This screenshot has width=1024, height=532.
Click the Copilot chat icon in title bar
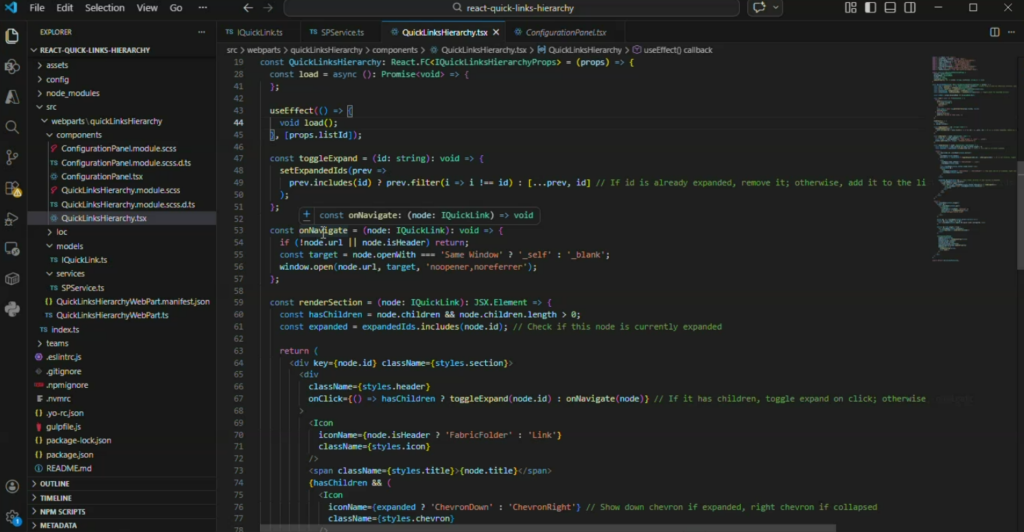point(759,8)
